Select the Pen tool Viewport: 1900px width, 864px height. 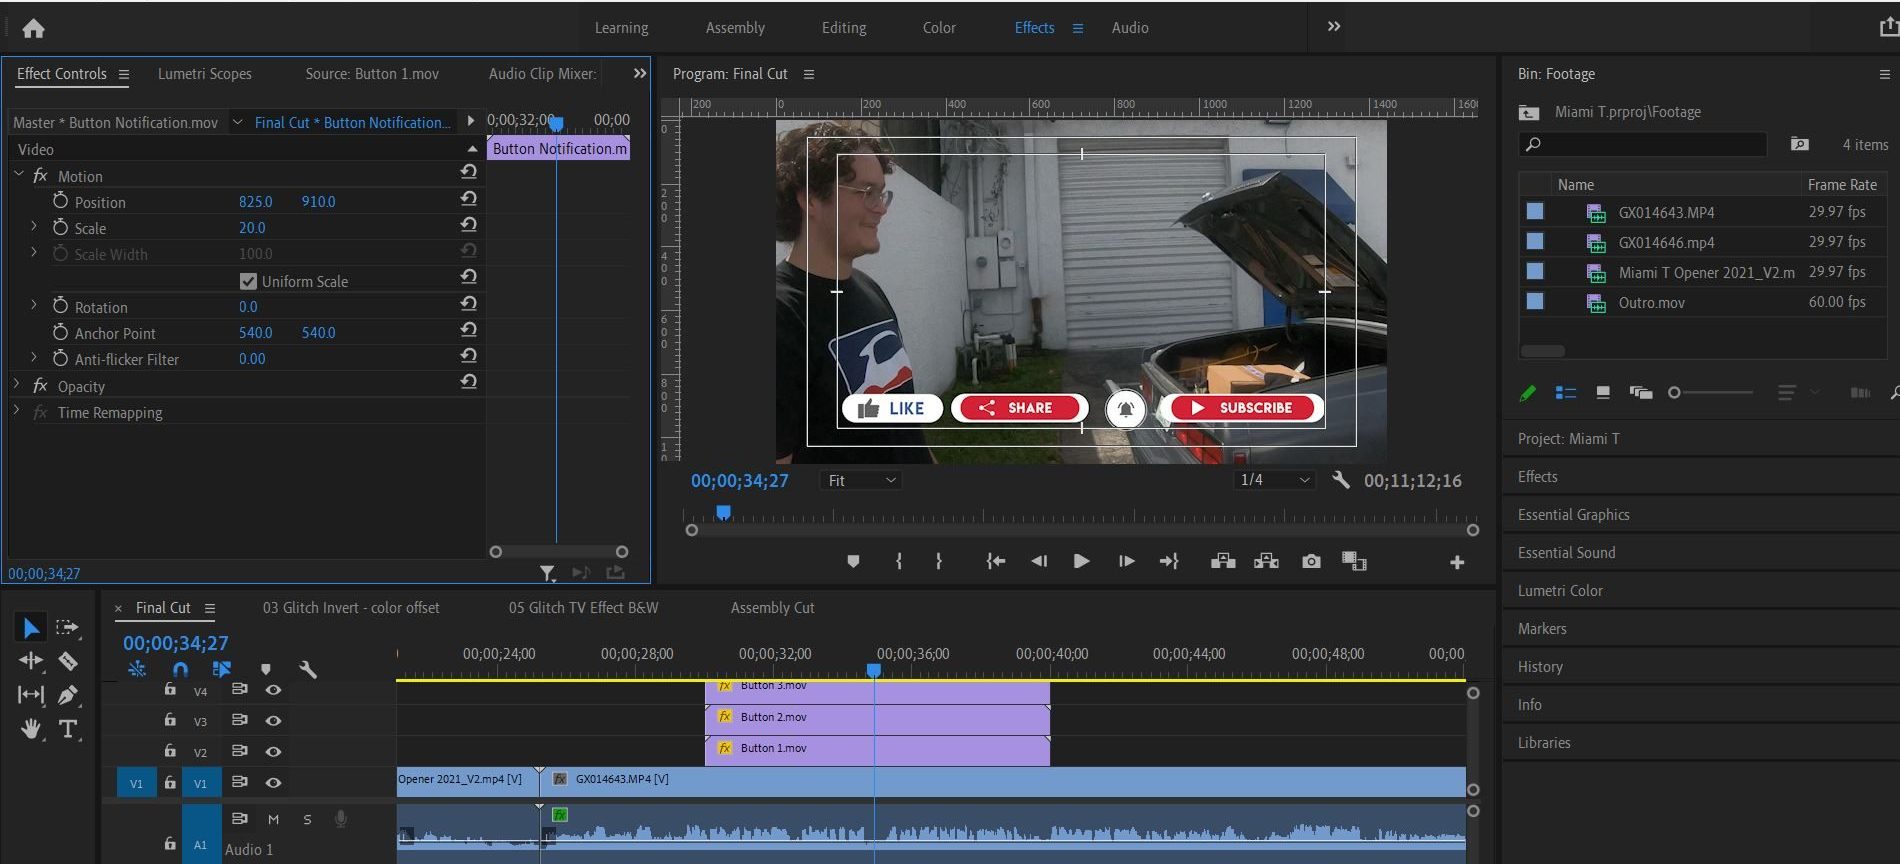click(x=68, y=695)
